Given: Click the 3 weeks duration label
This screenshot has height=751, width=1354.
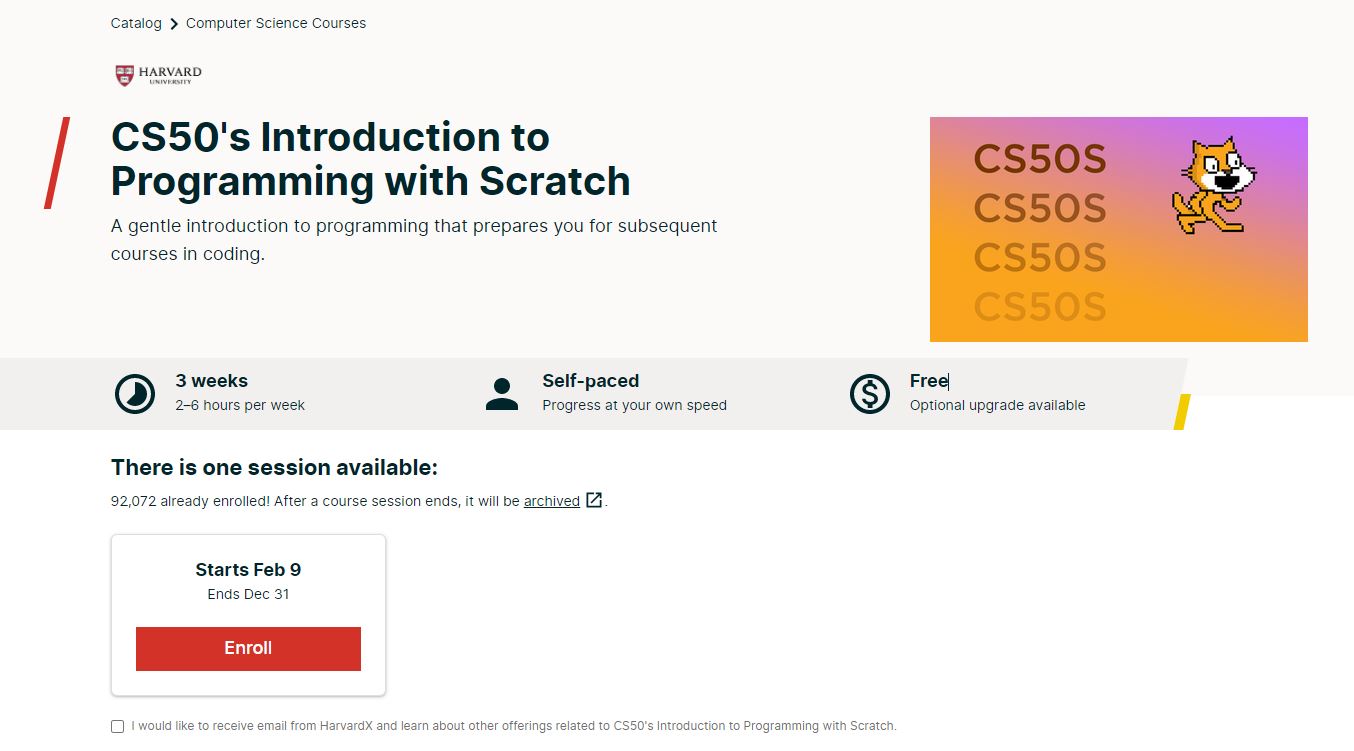Looking at the screenshot, I should pos(212,381).
